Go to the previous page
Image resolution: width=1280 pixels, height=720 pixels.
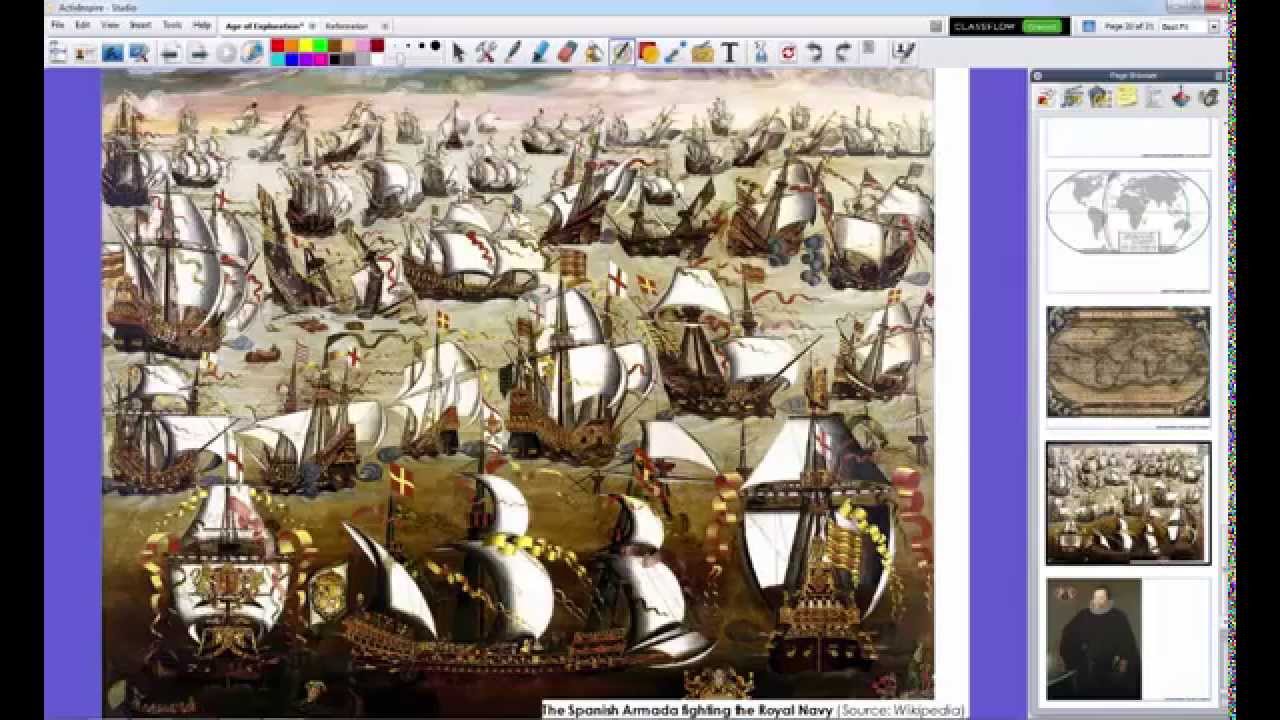tap(170, 52)
